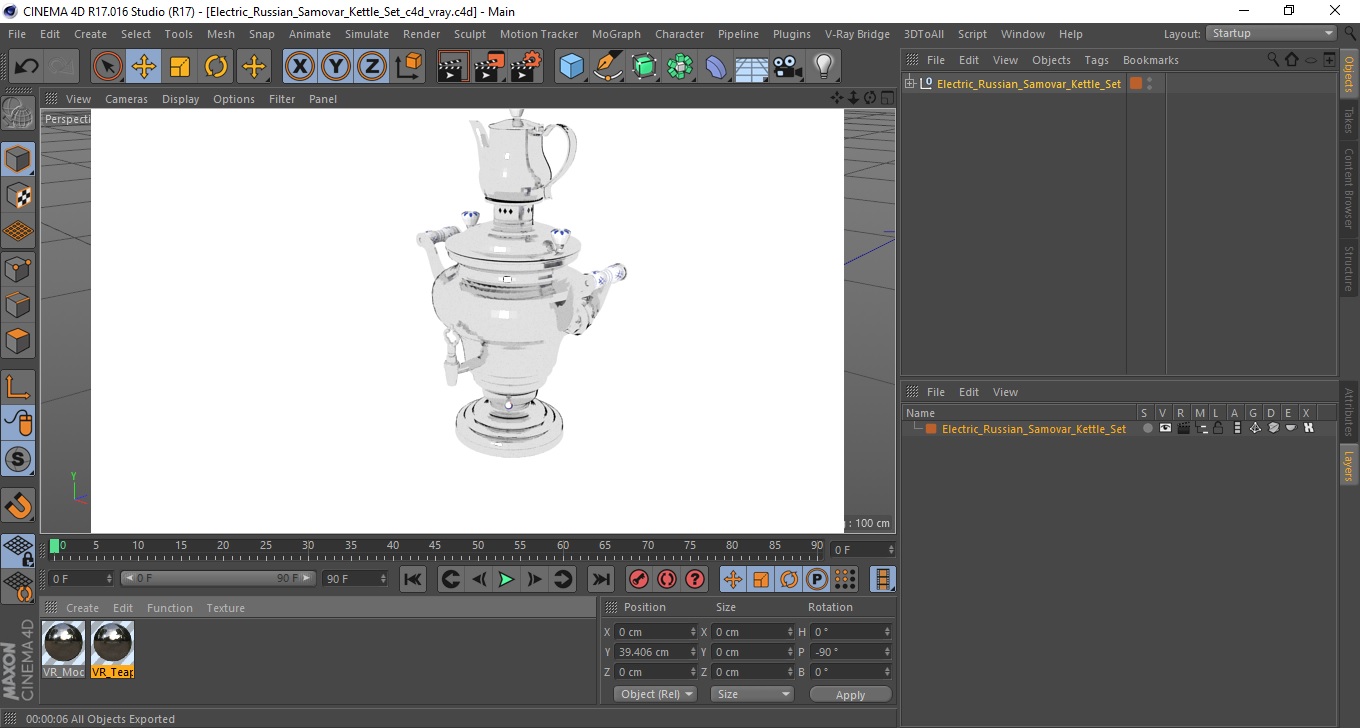Switch to the Takes side tab

click(1348, 121)
